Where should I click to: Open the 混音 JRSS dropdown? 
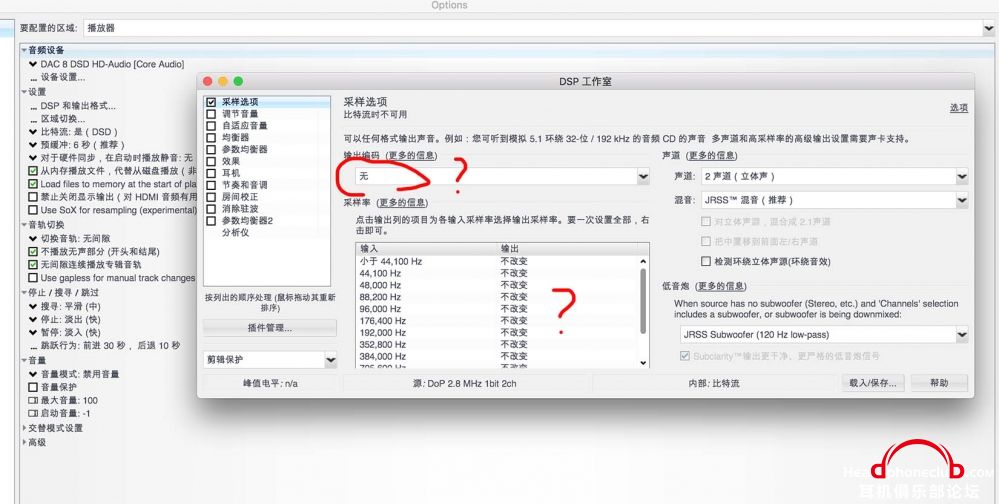[x=835, y=200]
